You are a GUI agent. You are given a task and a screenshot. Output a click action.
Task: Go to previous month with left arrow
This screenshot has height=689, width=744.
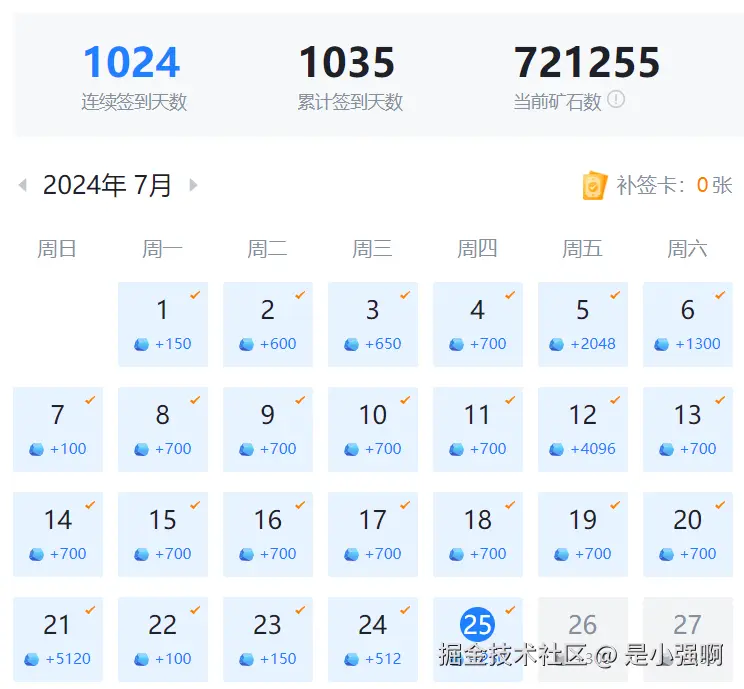coord(23,185)
